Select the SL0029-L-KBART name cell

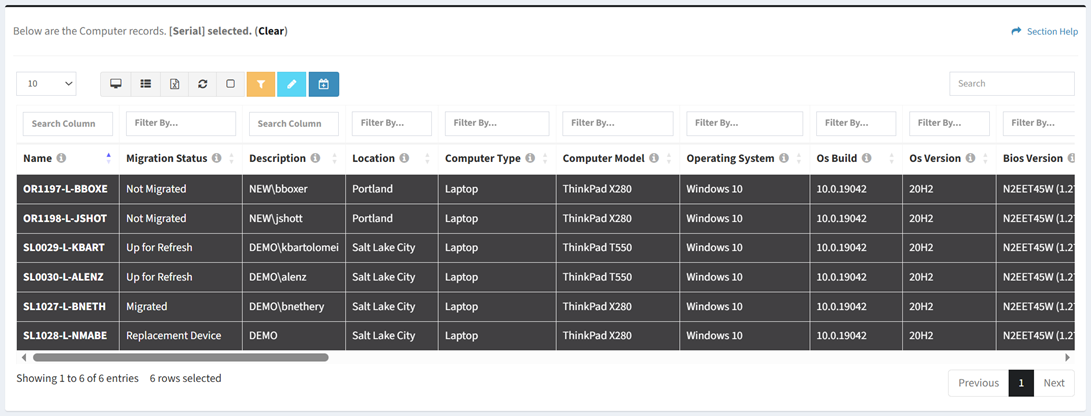67,248
